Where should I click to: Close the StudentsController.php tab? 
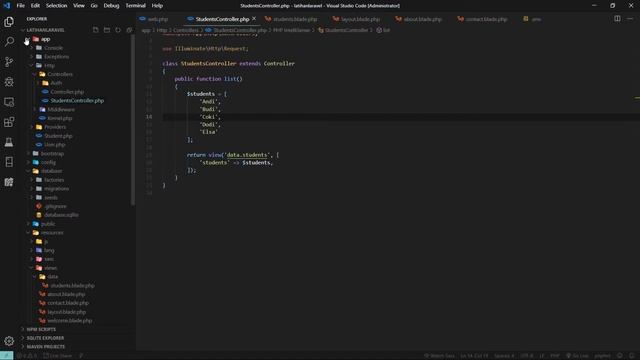coord(254,19)
